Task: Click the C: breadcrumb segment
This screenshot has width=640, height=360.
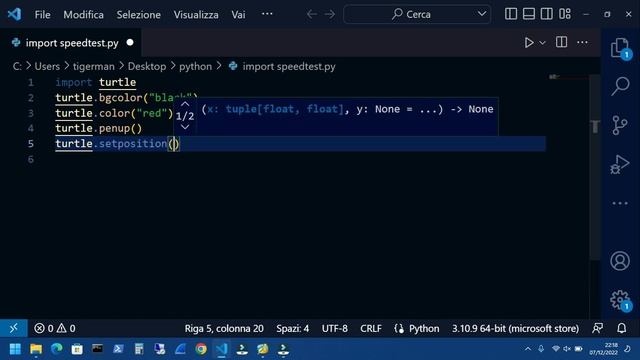Action: coord(17,66)
